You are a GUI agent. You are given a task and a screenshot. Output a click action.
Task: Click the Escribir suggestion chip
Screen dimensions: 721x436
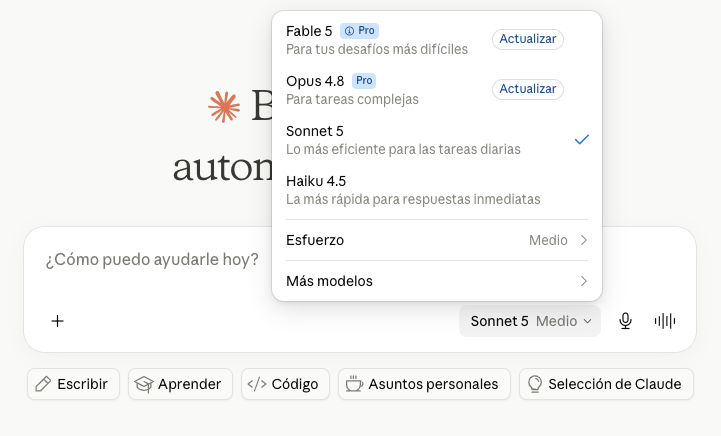74,384
